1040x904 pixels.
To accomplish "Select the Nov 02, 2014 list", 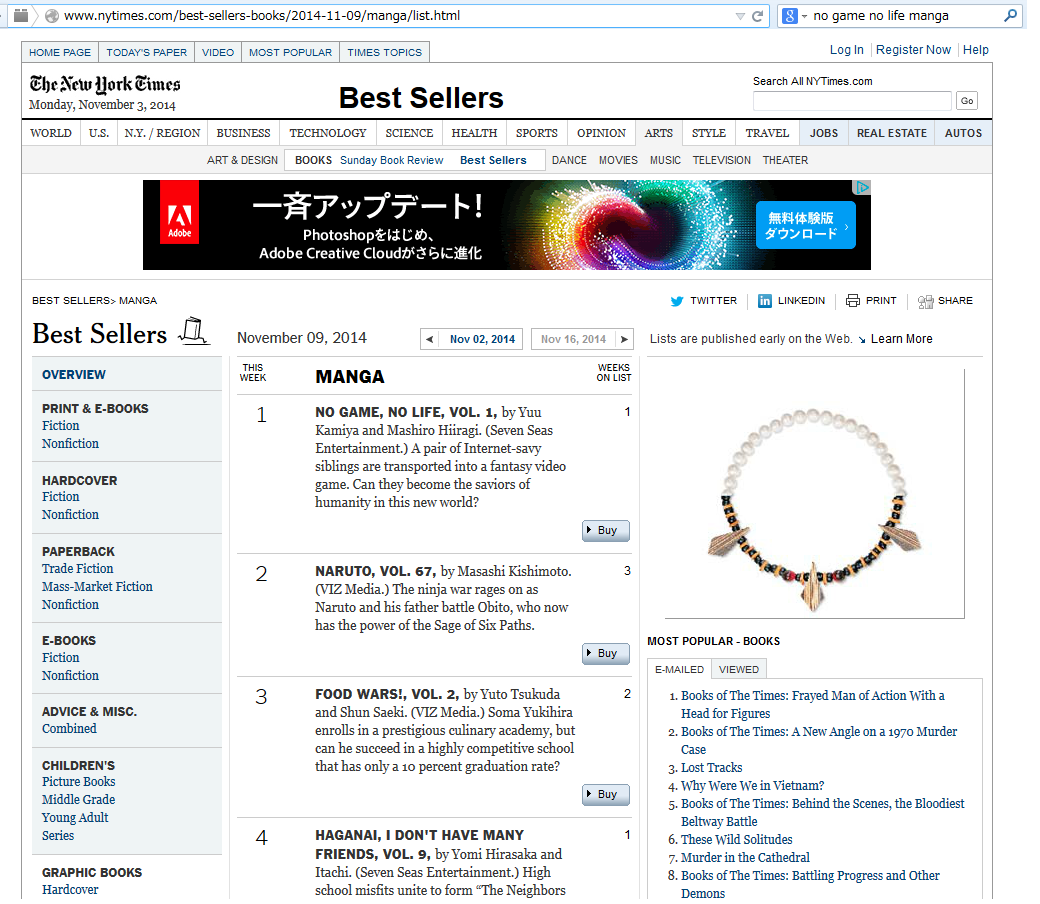I will coord(482,339).
